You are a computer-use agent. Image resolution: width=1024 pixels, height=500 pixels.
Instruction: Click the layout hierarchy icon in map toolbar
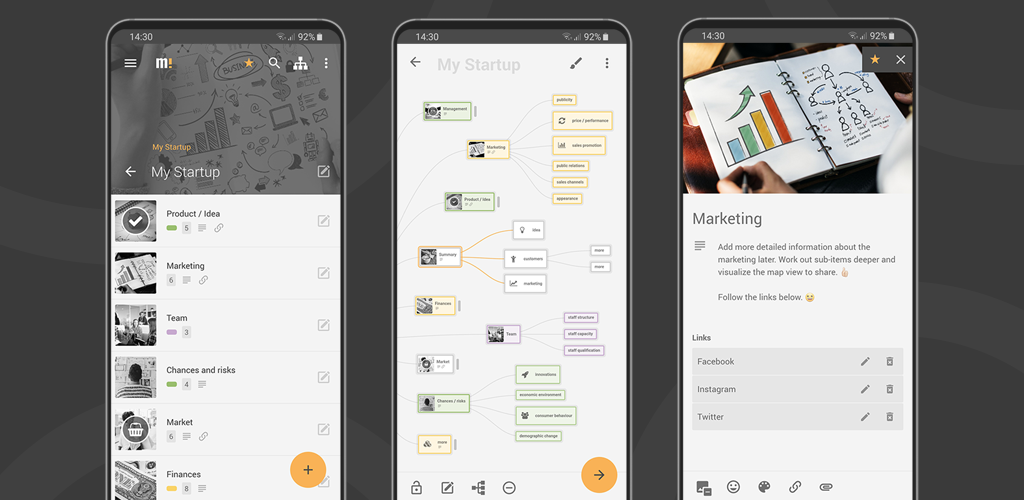click(479, 488)
